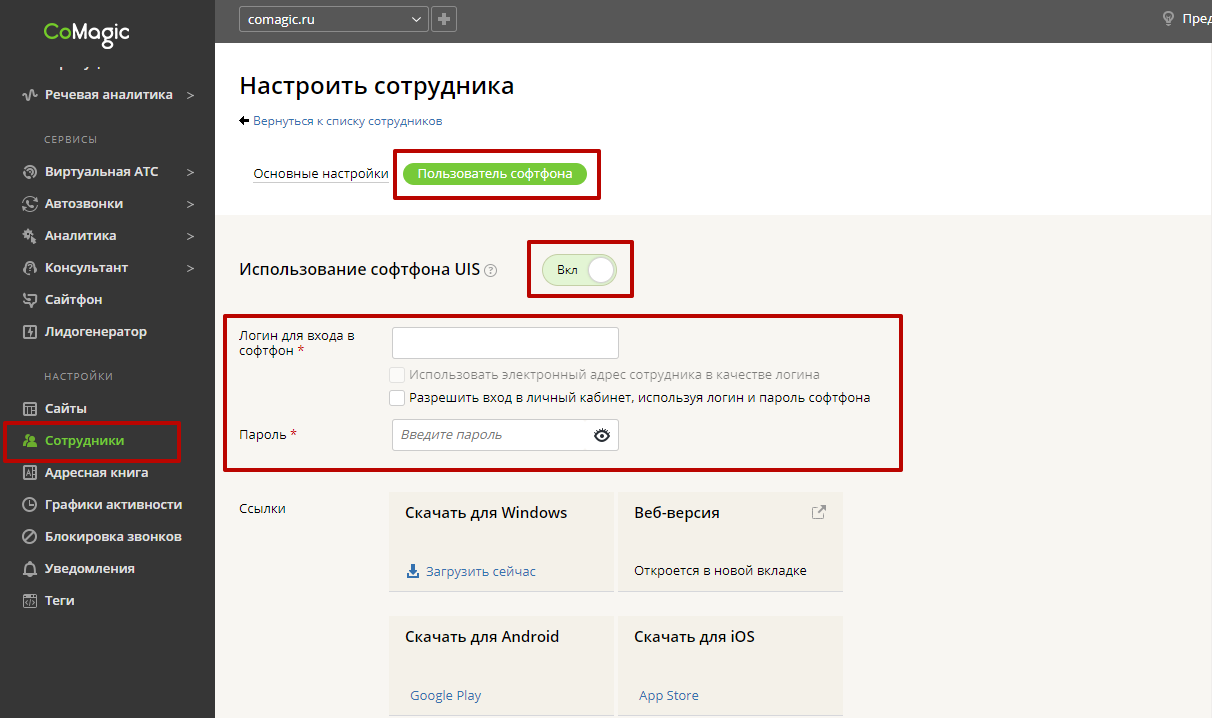Click the help question mark near softphone UIS

(x=490, y=270)
